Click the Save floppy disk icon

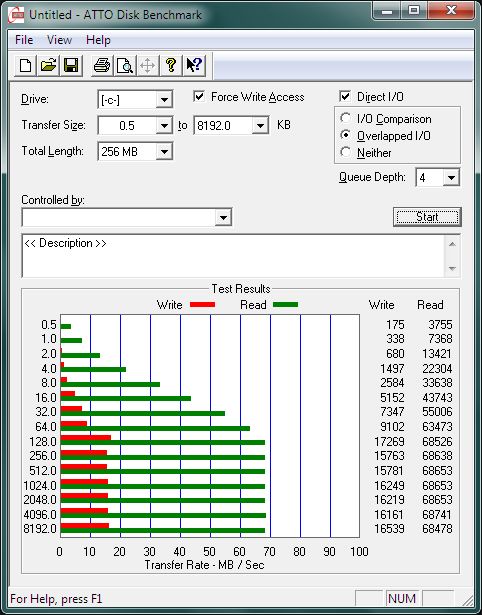pos(71,65)
